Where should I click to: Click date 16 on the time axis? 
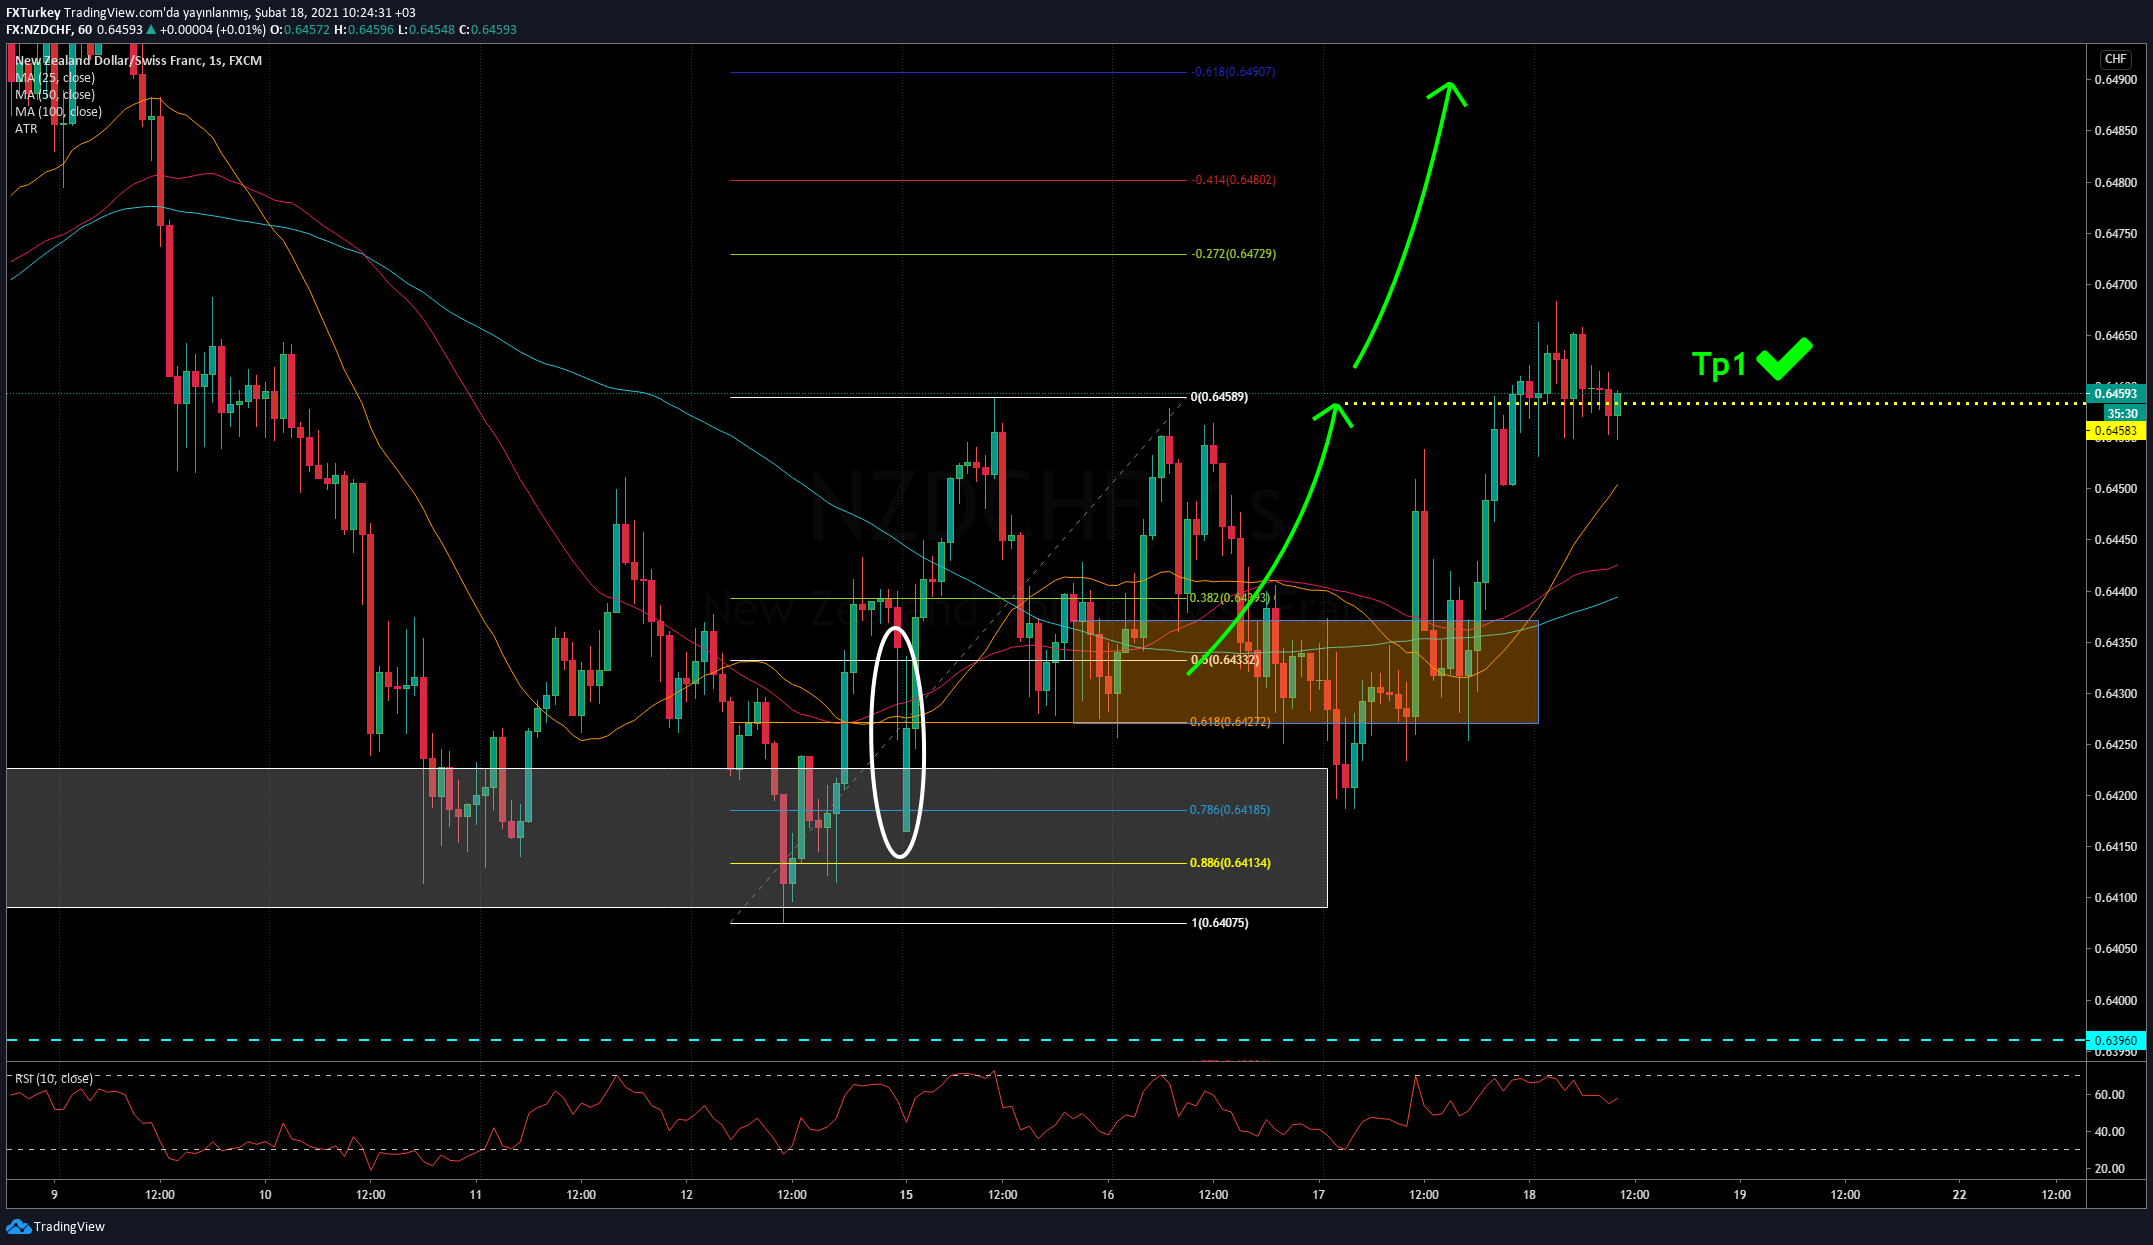[x=1108, y=1194]
